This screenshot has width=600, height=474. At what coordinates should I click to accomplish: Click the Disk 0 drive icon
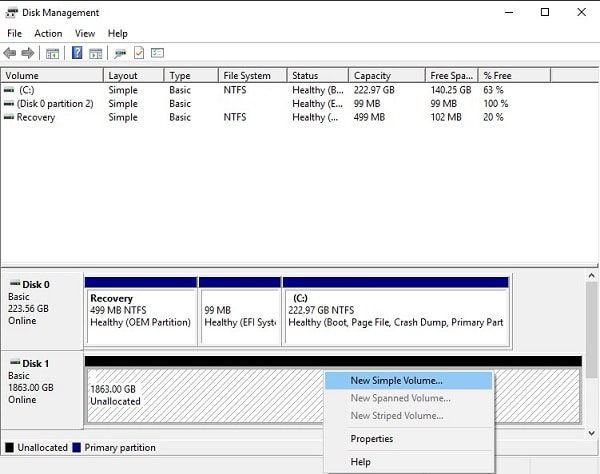15,283
